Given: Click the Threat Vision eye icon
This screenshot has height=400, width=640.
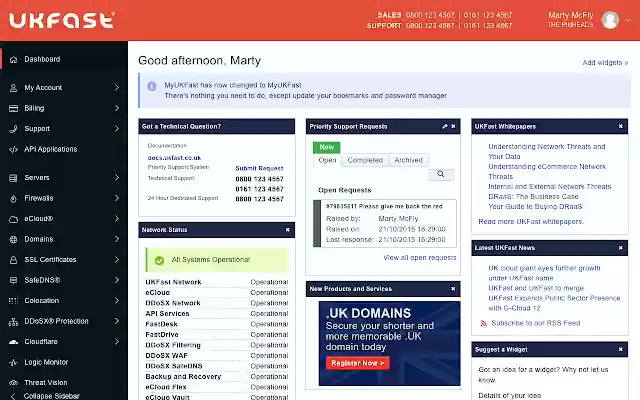Looking at the screenshot, I should click(x=13, y=383).
